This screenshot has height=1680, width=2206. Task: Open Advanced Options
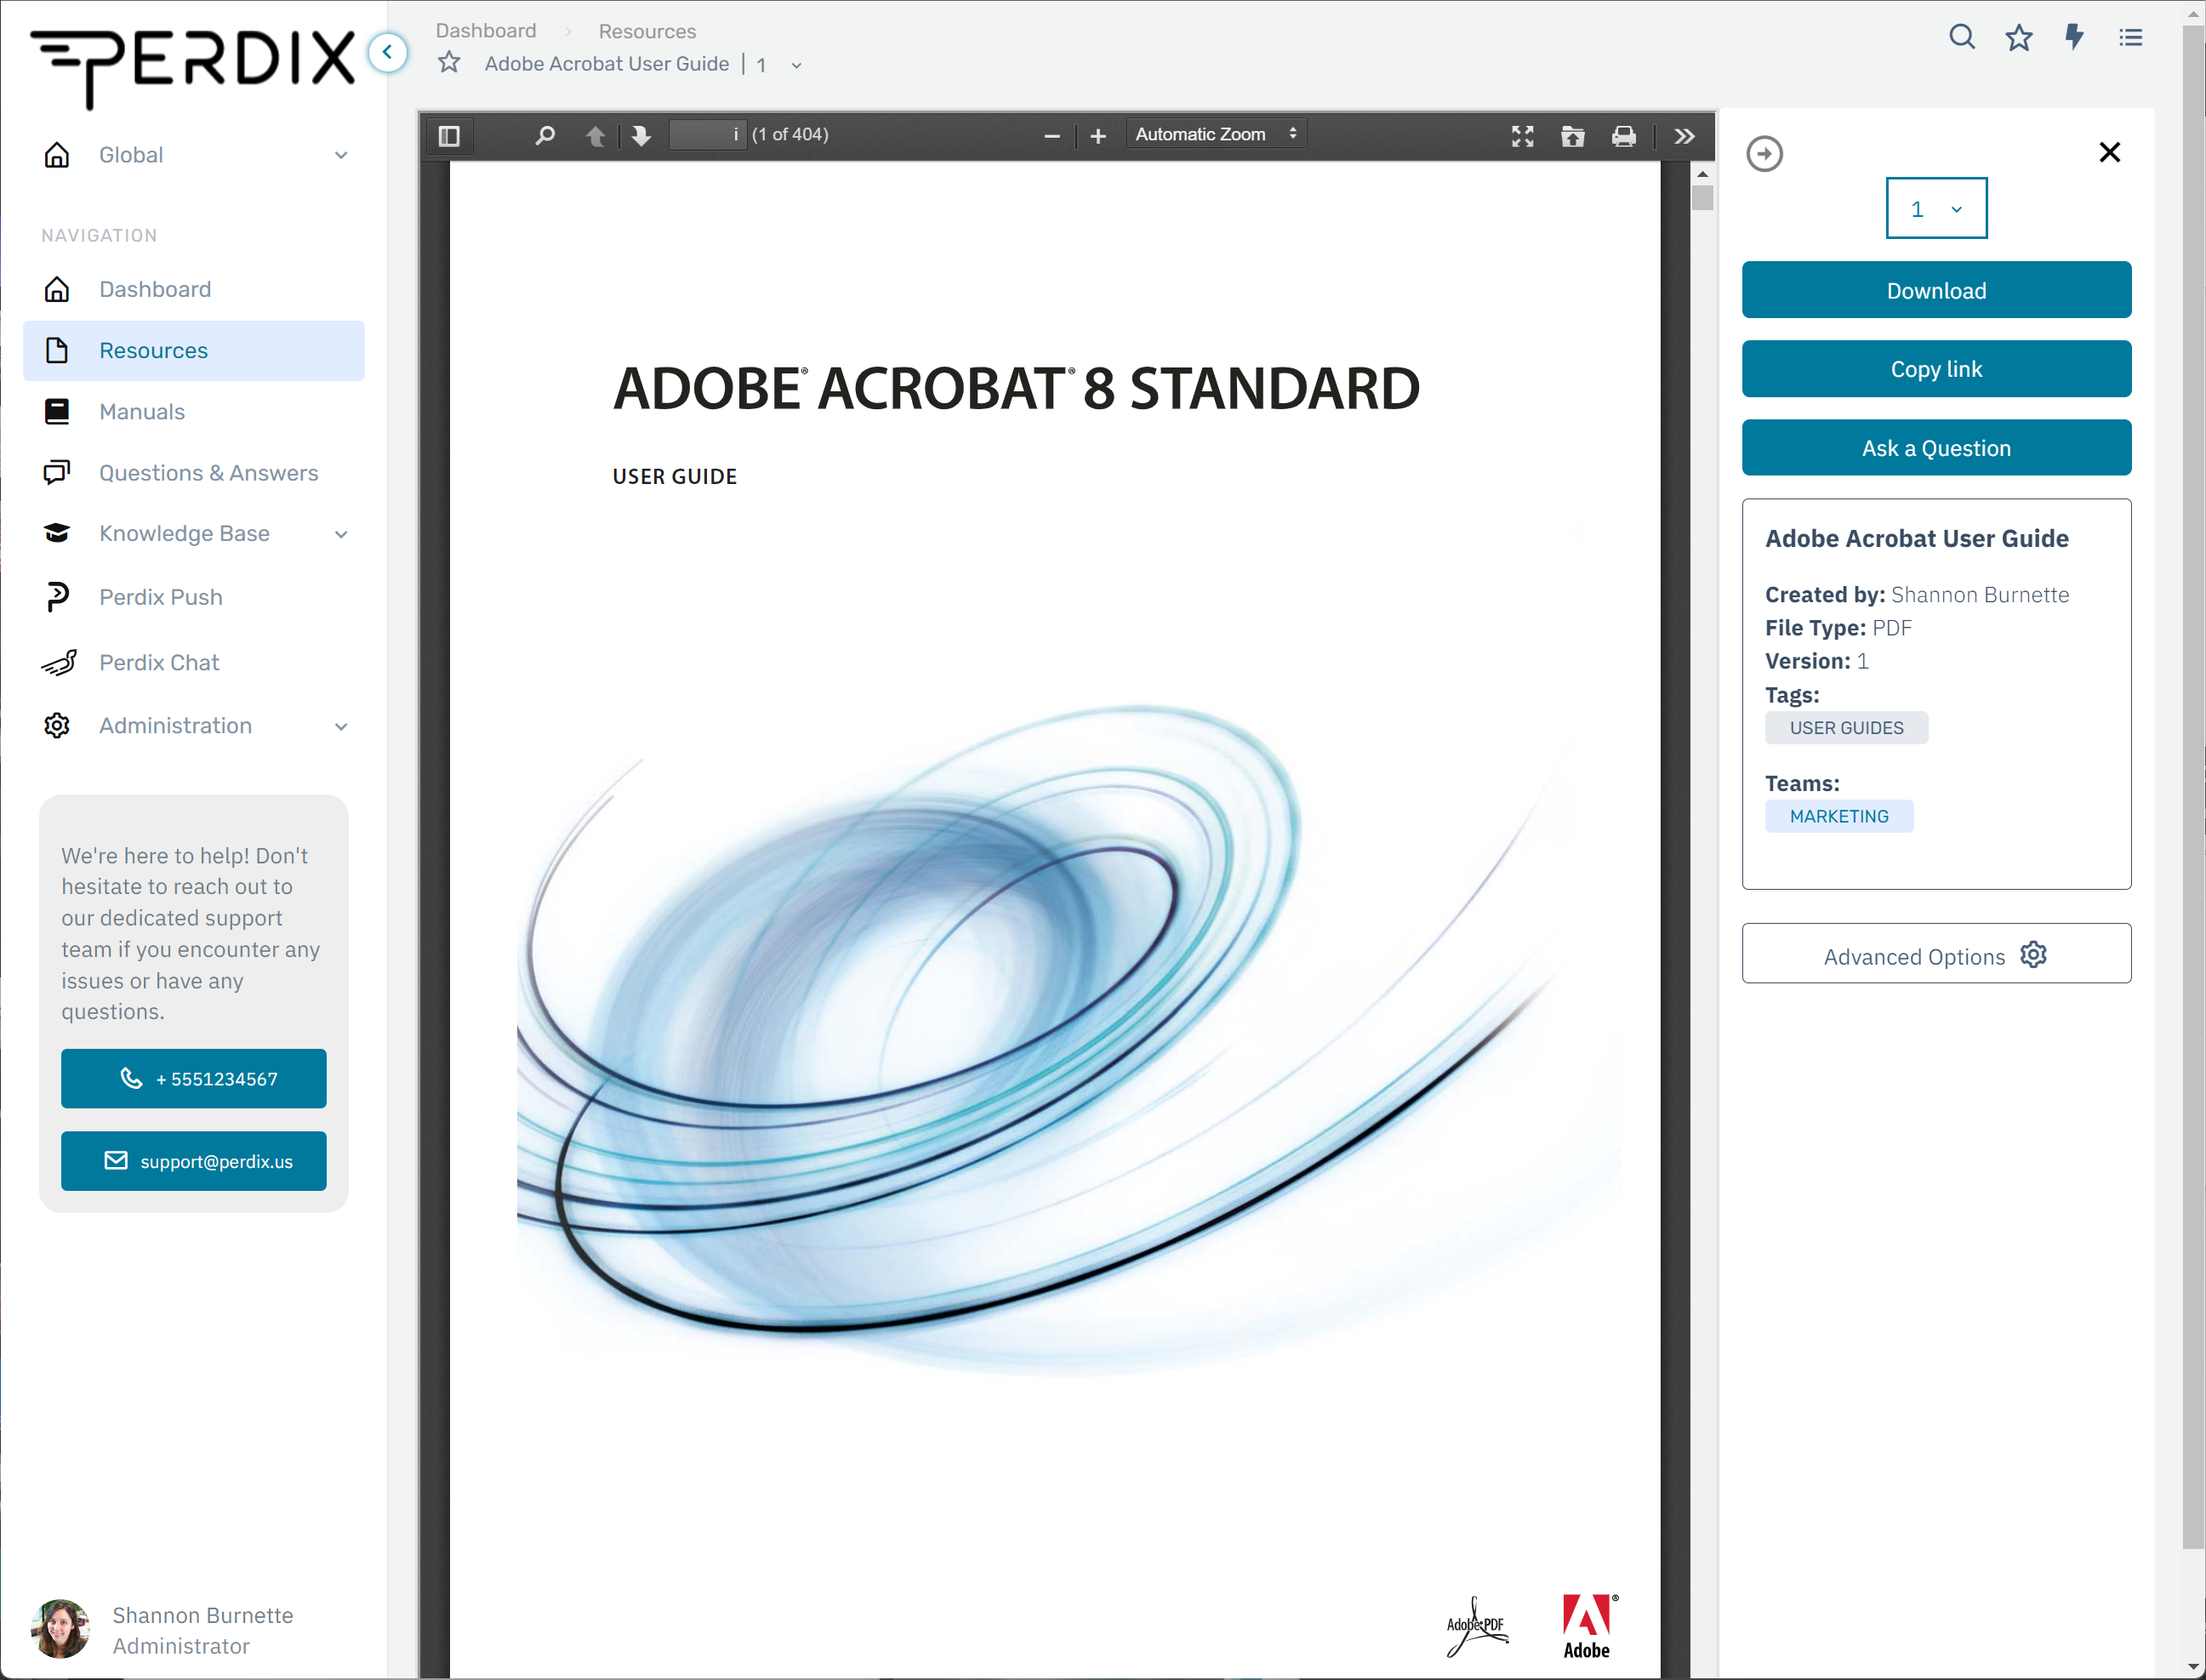coord(1936,954)
